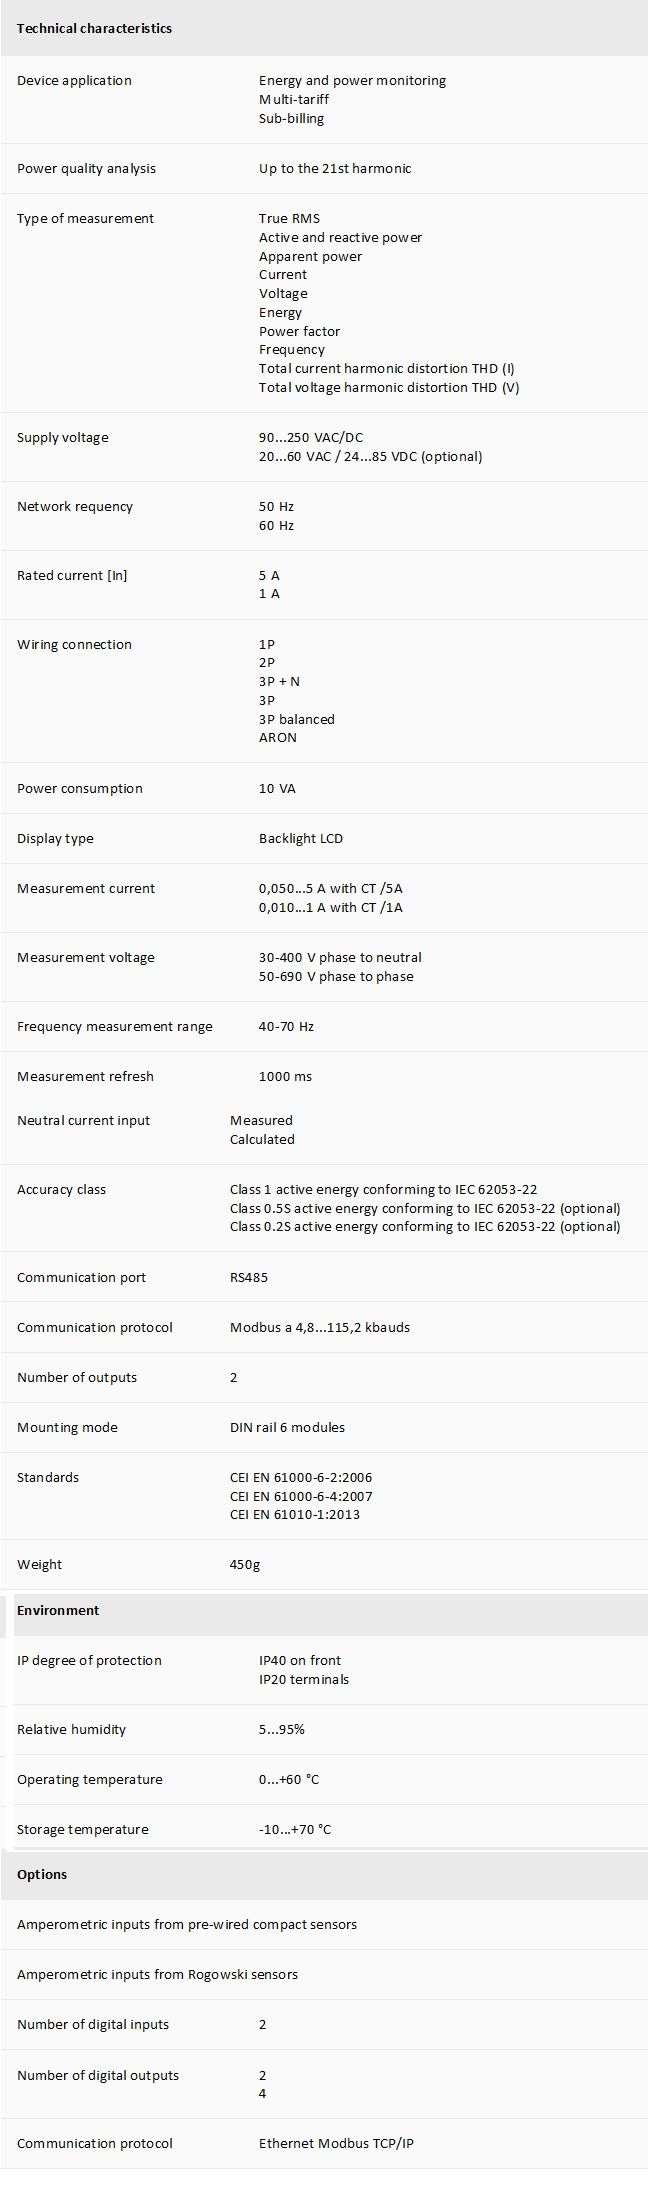Viewport: 648px width, 2212px height.
Task: Click the Backlight LCD display type value
Action: coord(301,838)
